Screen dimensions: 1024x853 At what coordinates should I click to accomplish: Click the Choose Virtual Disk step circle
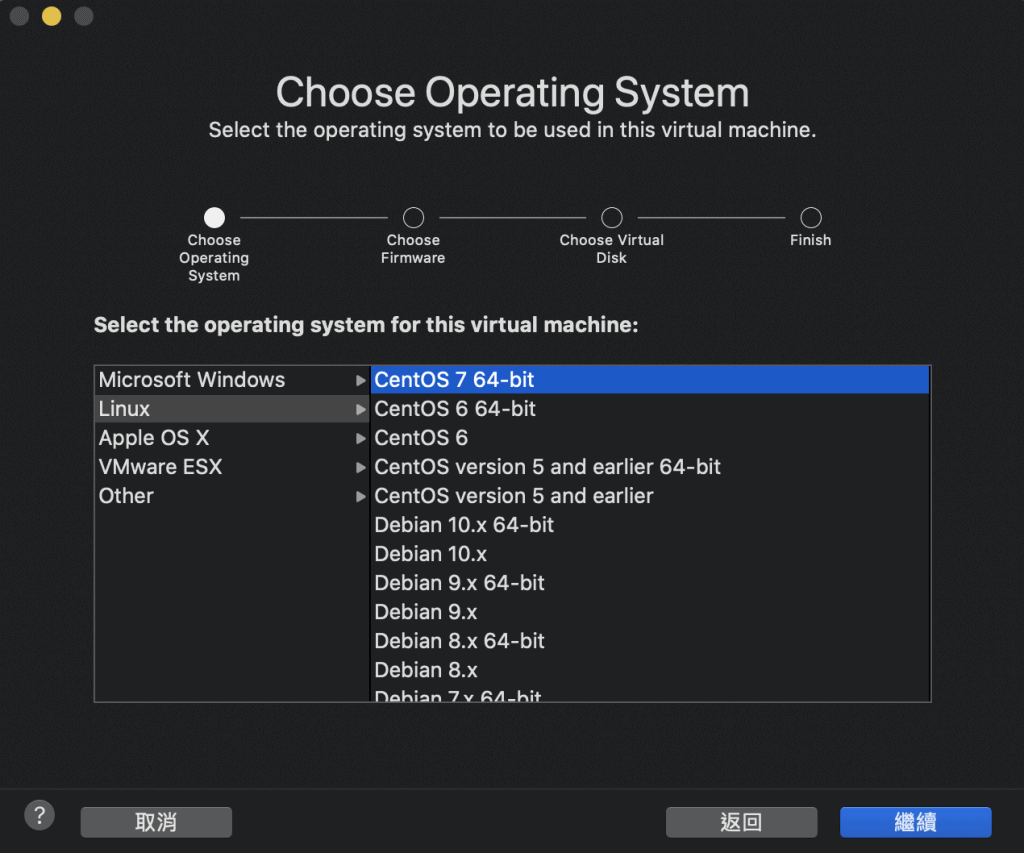point(612,217)
